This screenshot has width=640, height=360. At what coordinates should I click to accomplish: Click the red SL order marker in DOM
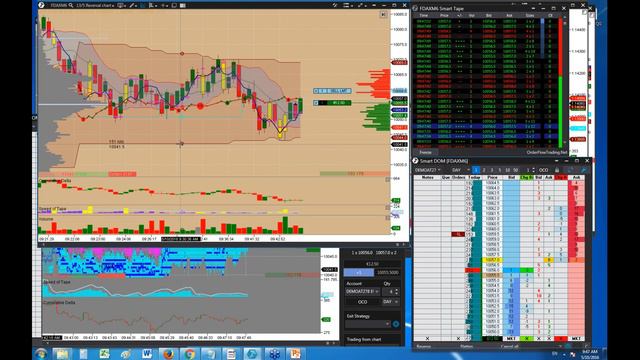458,234
